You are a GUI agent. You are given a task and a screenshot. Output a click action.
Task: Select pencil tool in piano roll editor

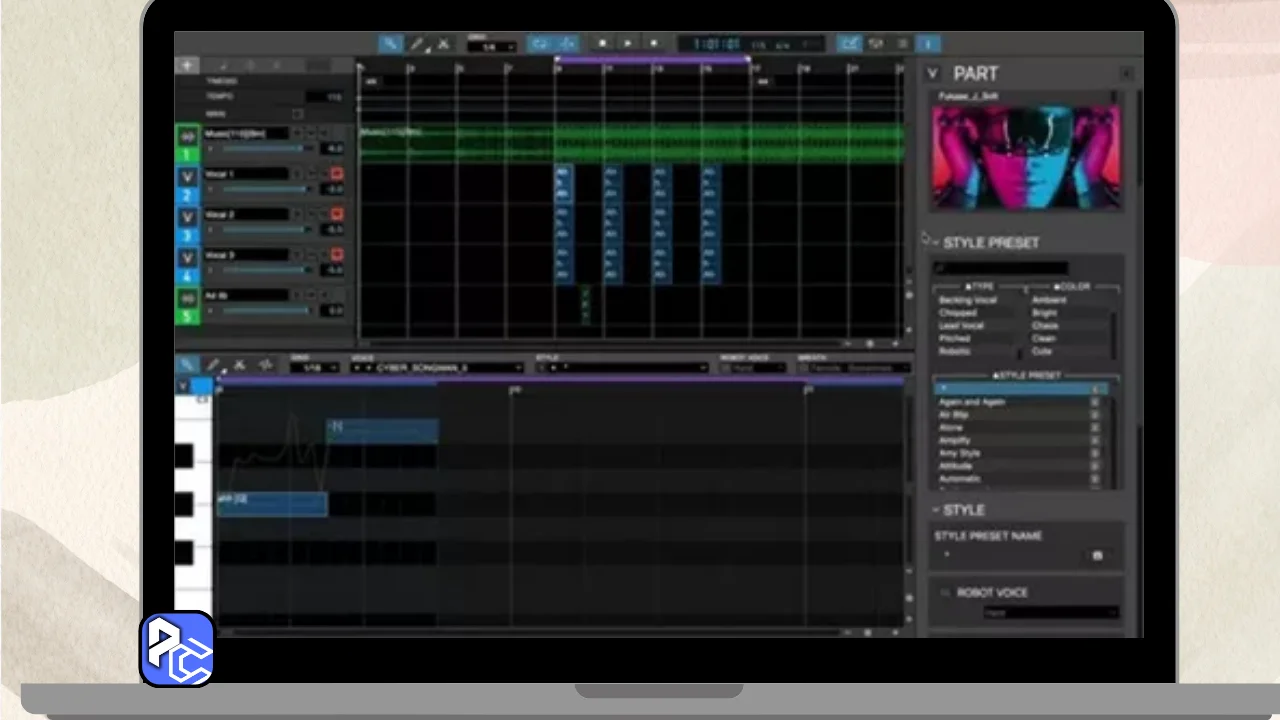[x=213, y=366]
